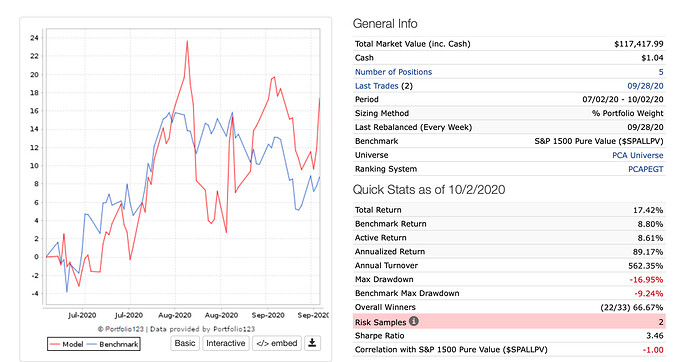Click the red Model legend line swatch
The image size is (690, 362).
tap(55, 344)
